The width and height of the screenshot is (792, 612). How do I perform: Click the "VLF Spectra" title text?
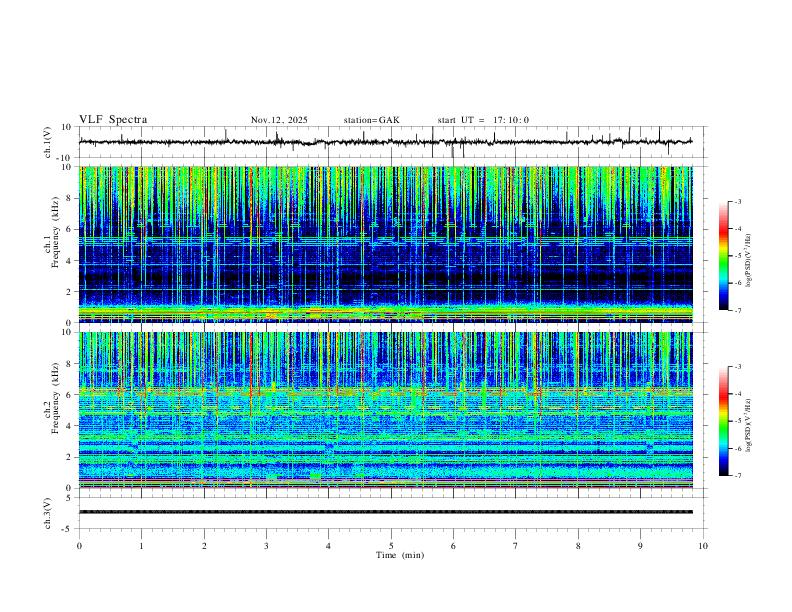[113, 120]
